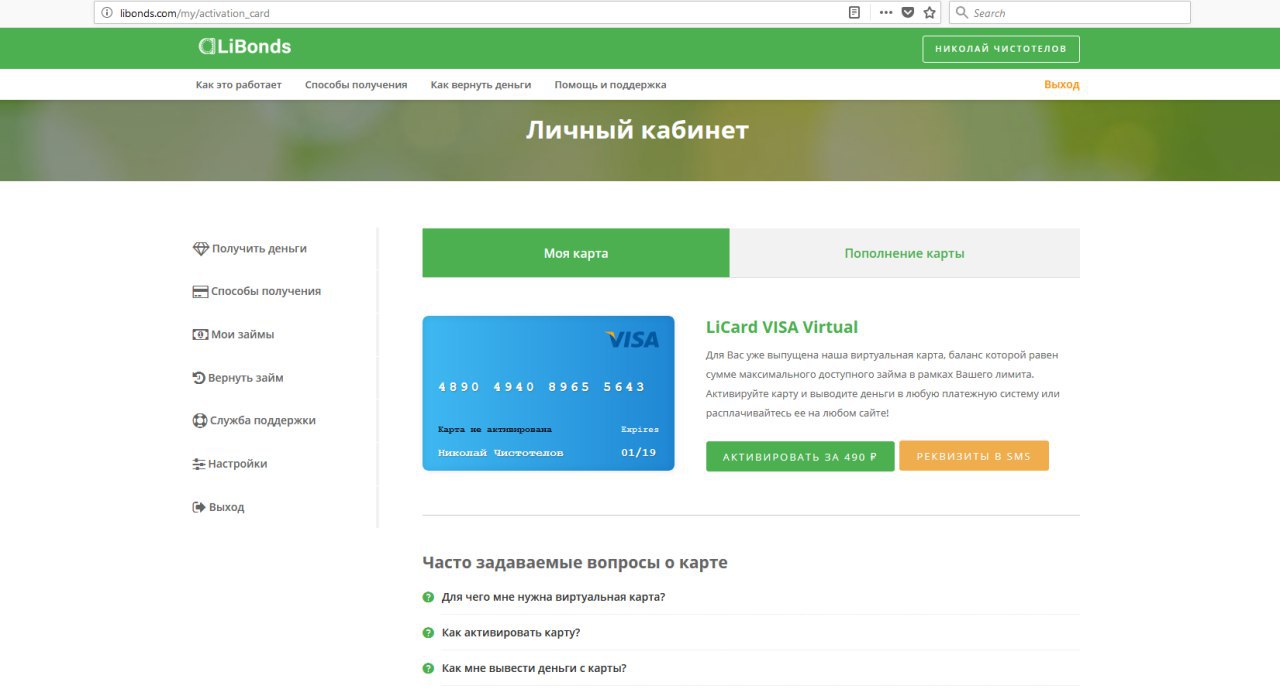The height and width of the screenshot is (696, 1280).
Task: Expand FAQ Как мне вывести деньги с карты?
Action: click(x=534, y=669)
